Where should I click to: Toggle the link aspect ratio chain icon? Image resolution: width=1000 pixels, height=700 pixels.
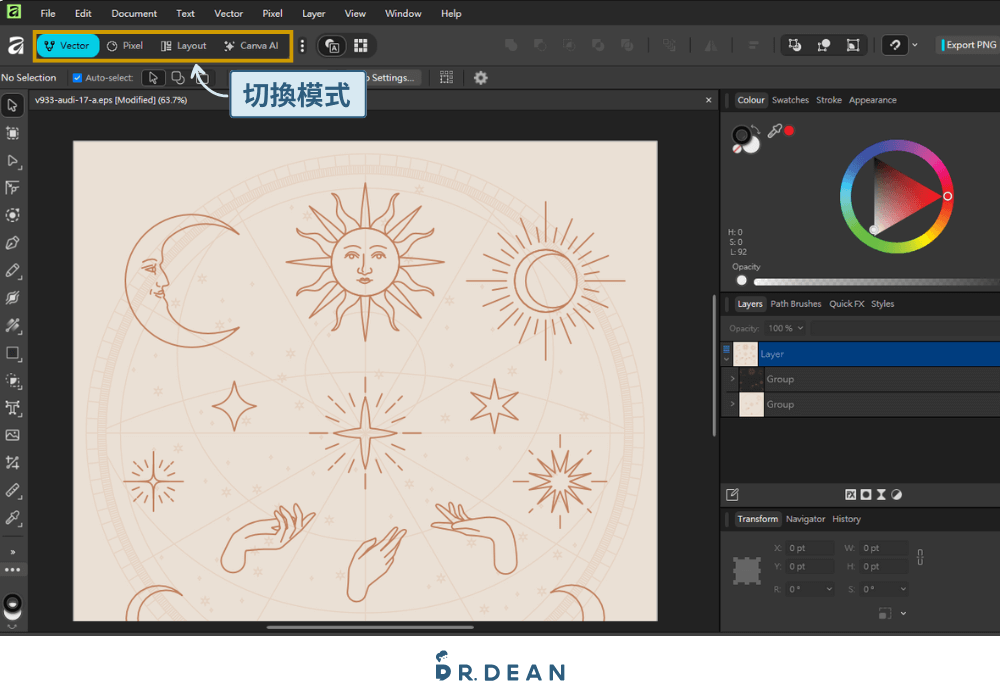(x=920, y=557)
